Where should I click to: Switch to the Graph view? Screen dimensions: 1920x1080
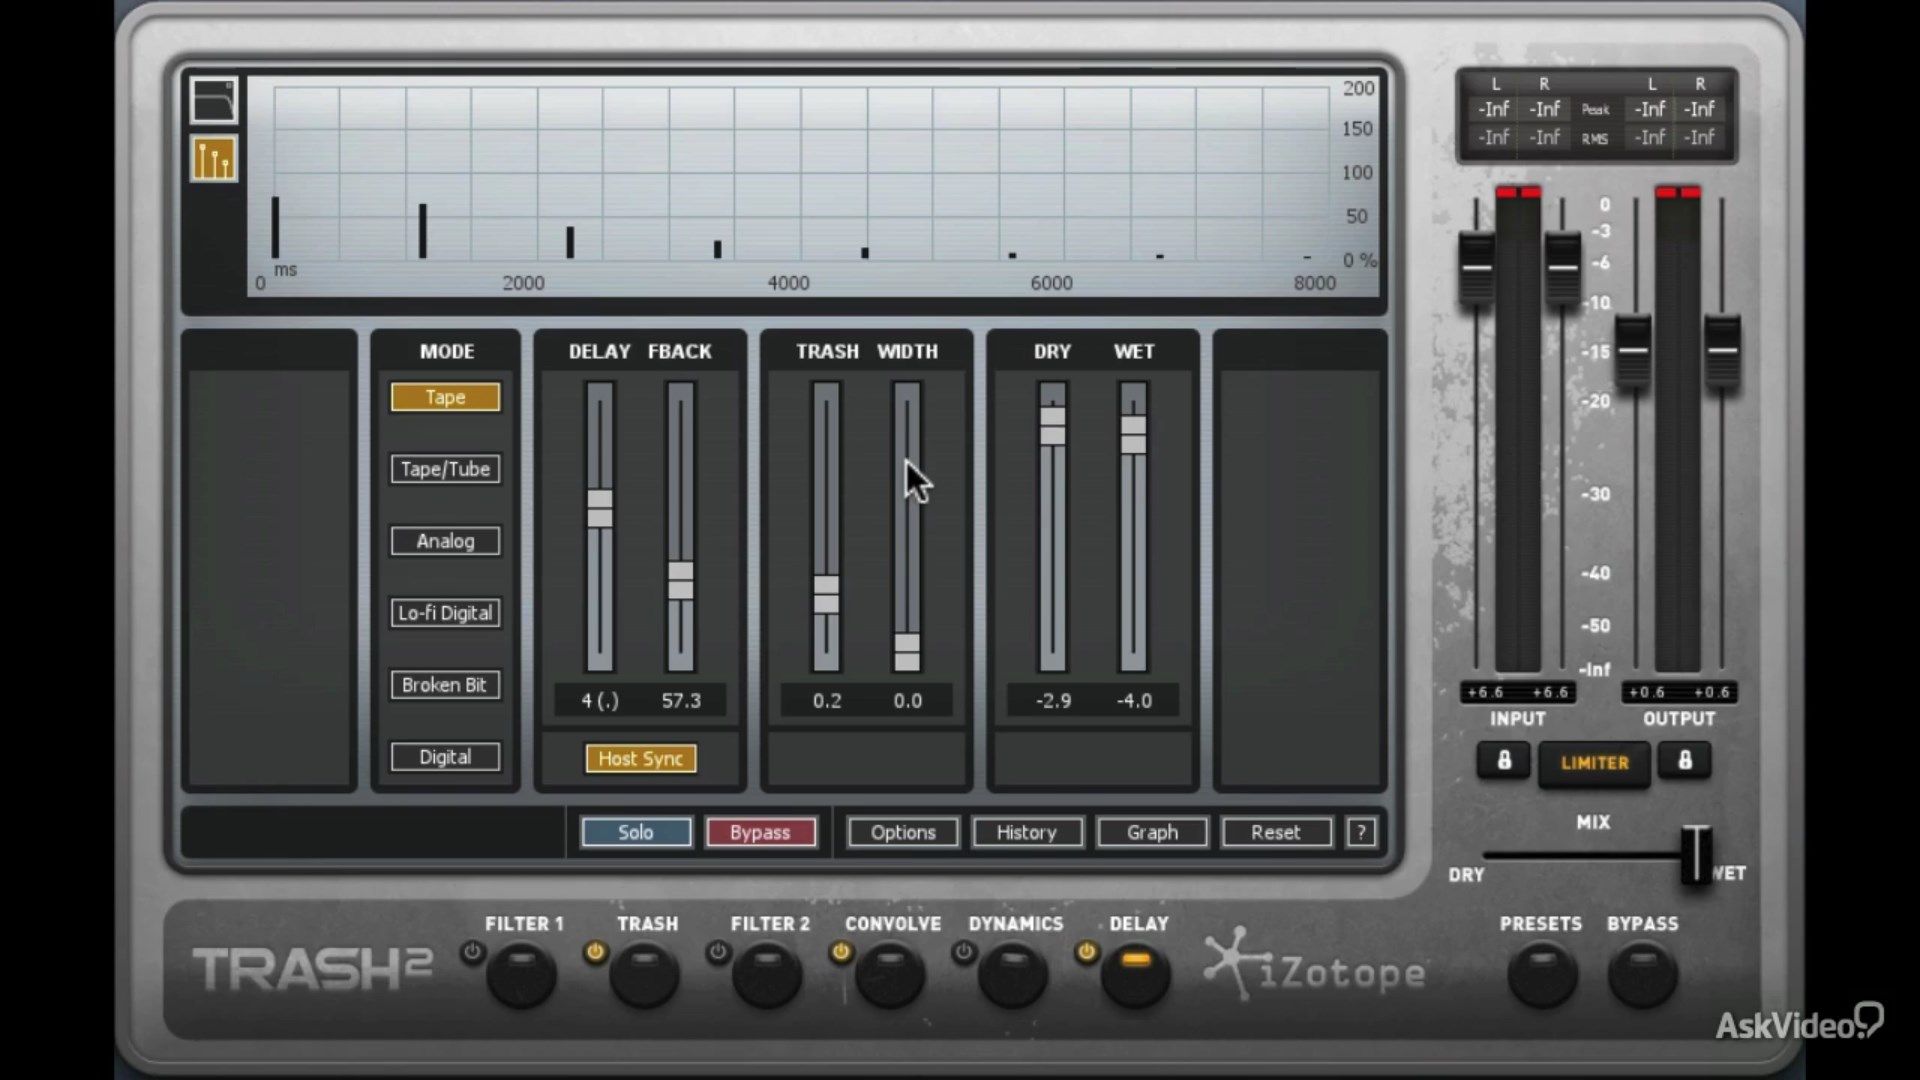click(x=1151, y=831)
